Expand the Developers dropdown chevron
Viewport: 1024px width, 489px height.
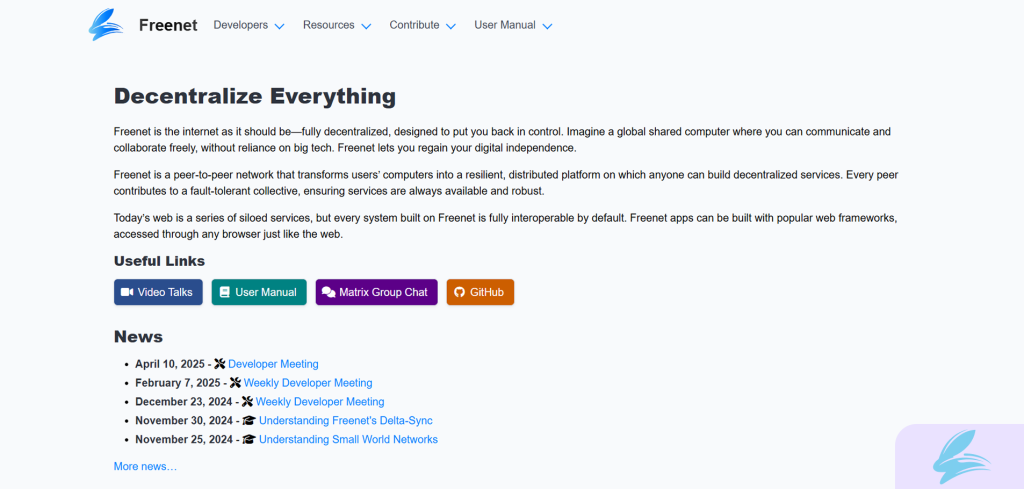(279, 26)
